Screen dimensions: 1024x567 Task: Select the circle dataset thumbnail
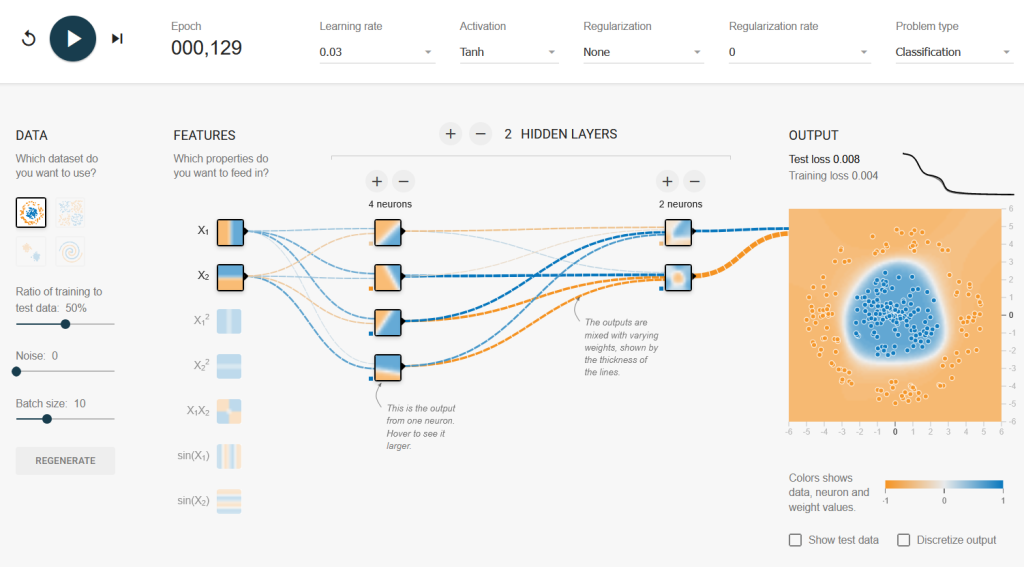(x=31, y=212)
